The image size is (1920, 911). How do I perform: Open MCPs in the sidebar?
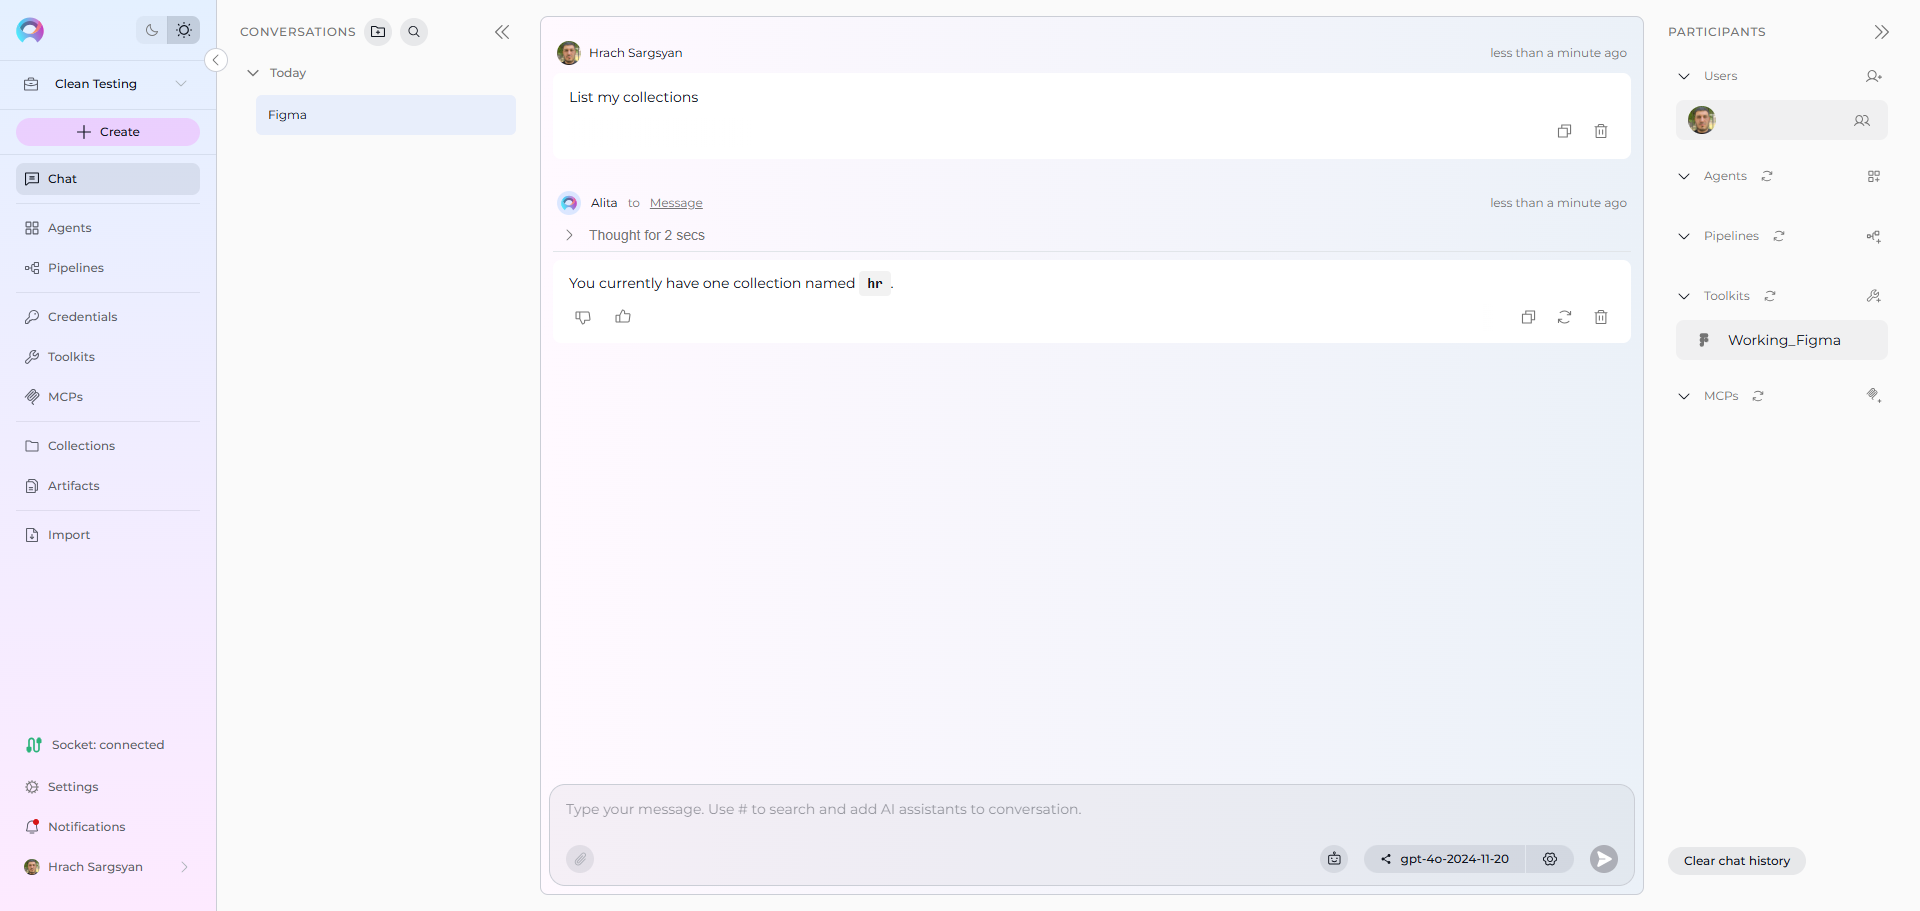tap(108, 397)
